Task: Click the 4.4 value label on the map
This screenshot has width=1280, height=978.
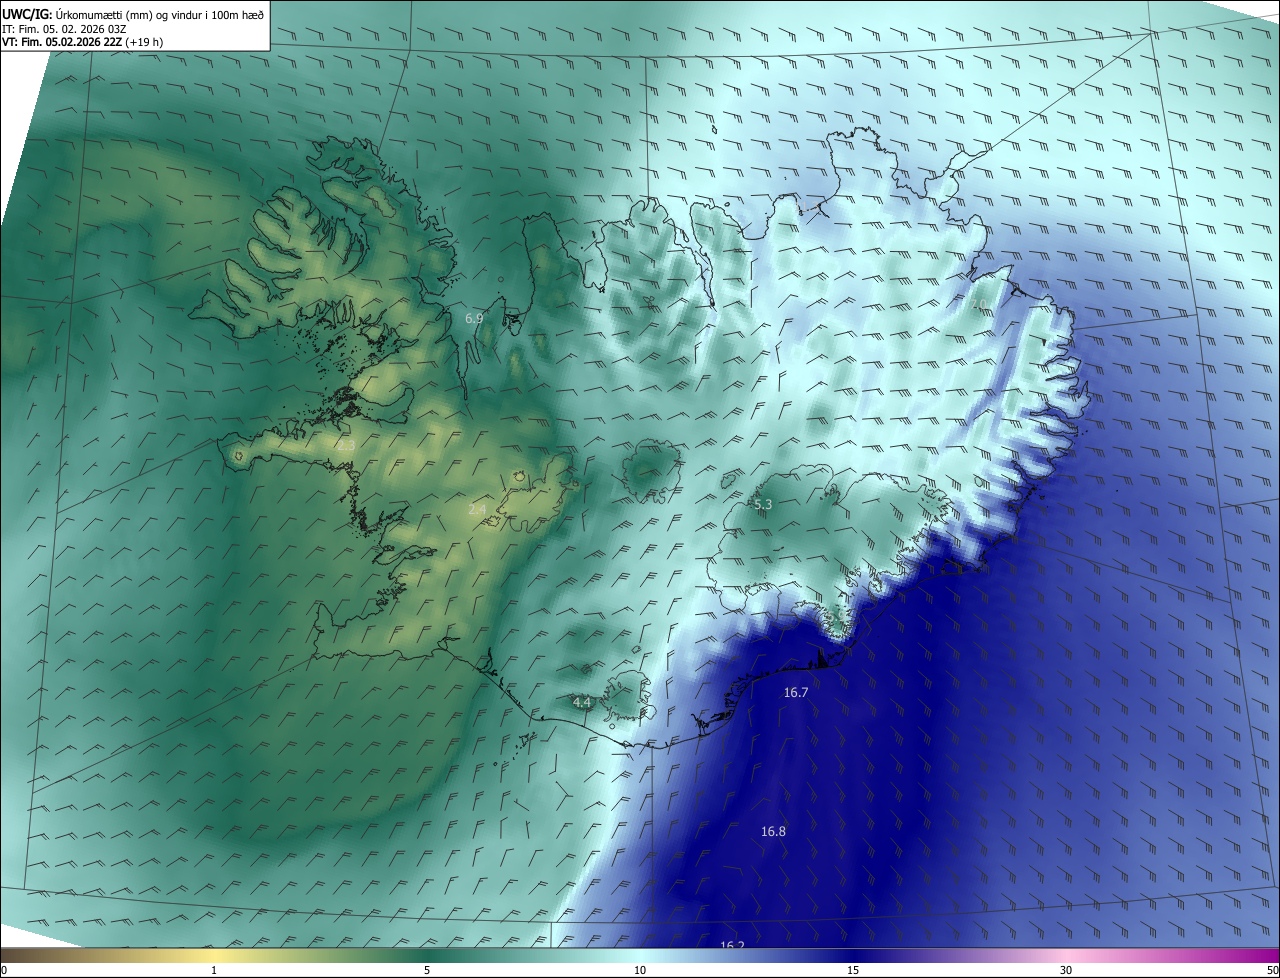Action: point(582,703)
